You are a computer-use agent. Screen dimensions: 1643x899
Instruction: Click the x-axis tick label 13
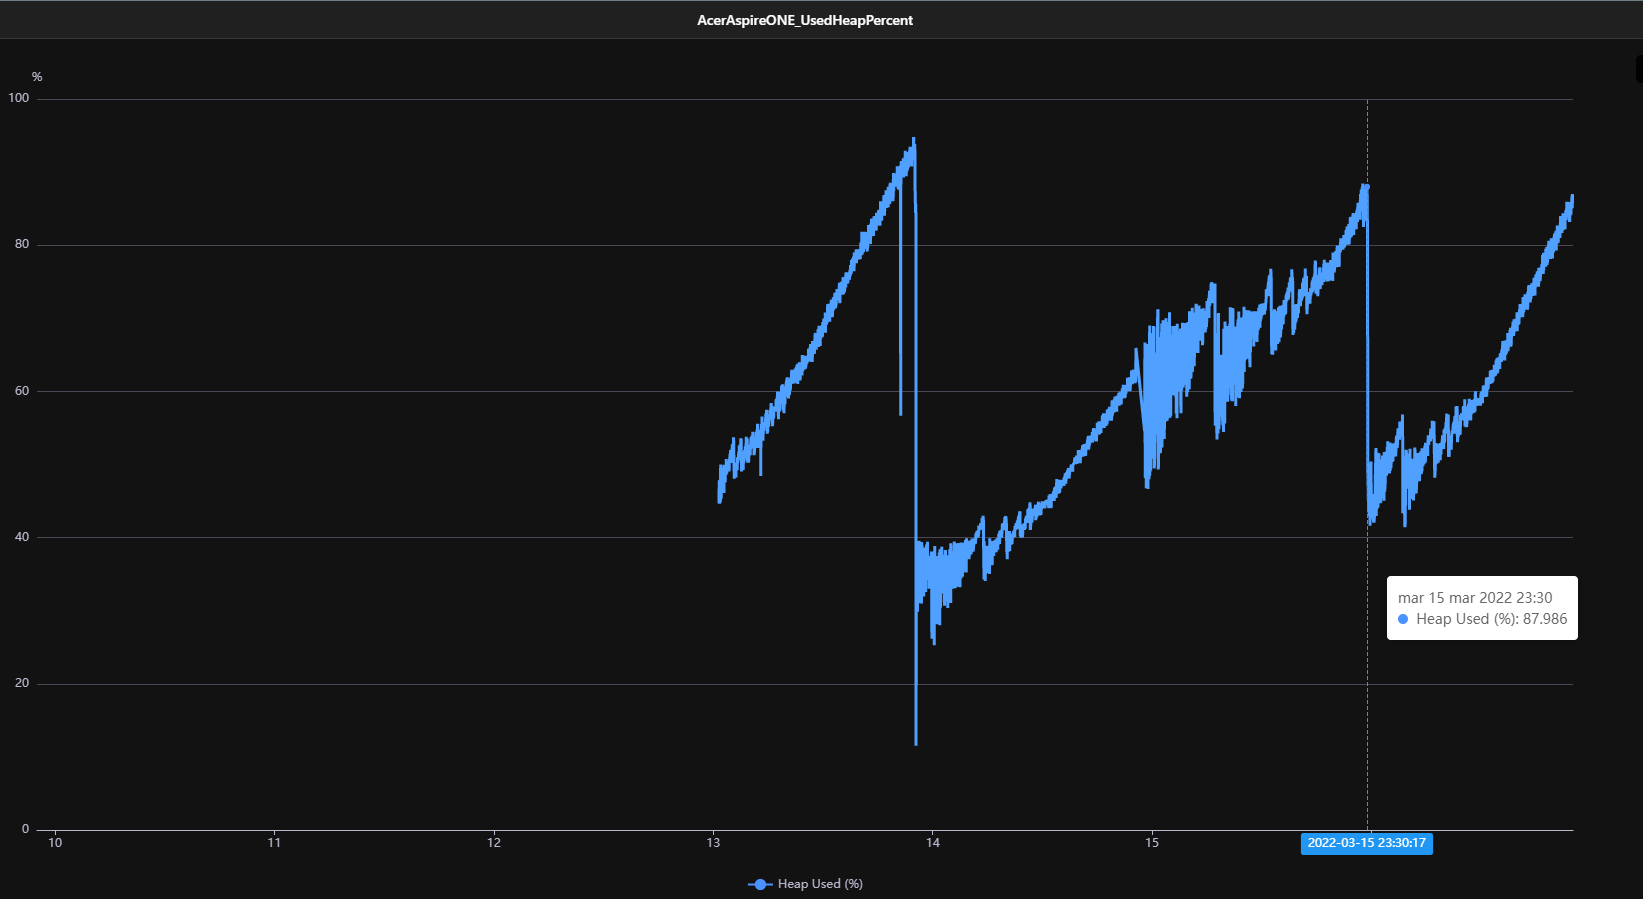coord(713,843)
